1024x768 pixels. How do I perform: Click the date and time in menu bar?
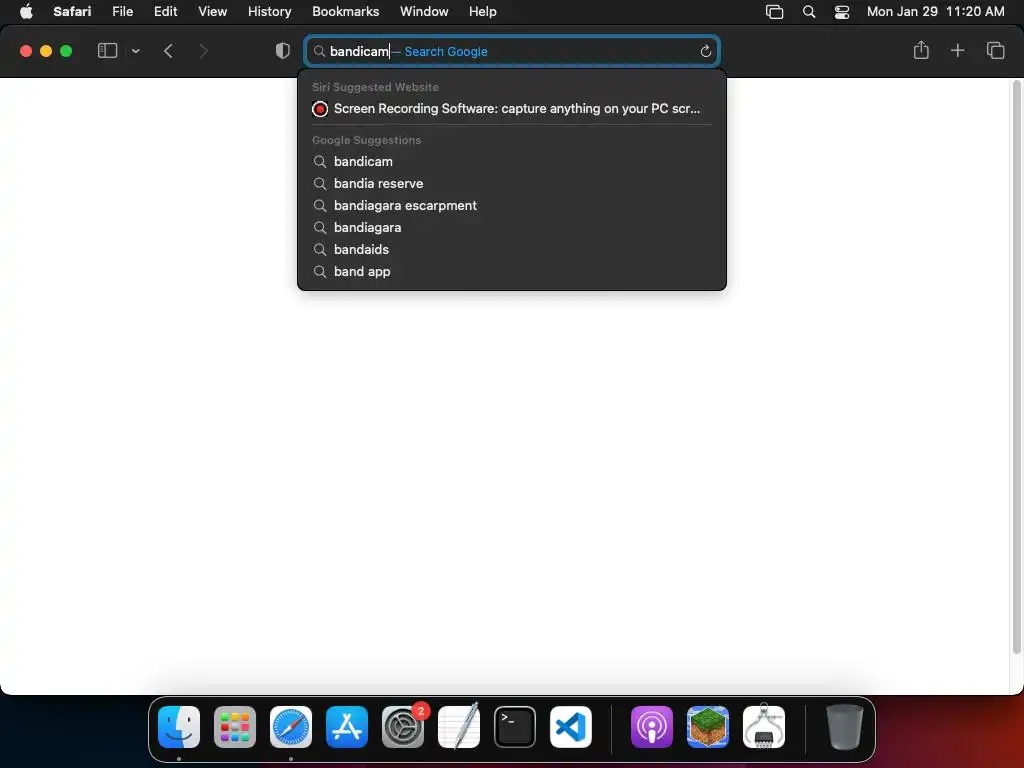click(x=935, y=11)
